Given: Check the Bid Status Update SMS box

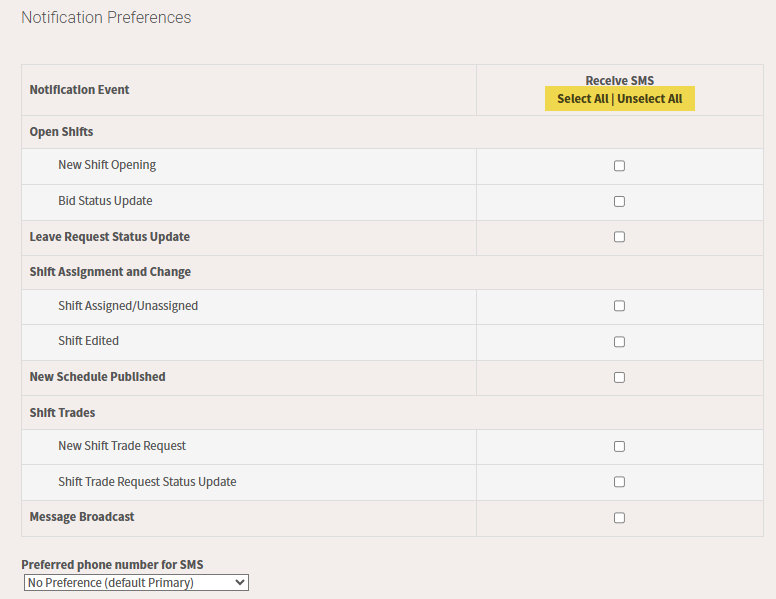Looking at the screenshot, I should (619, 202).
